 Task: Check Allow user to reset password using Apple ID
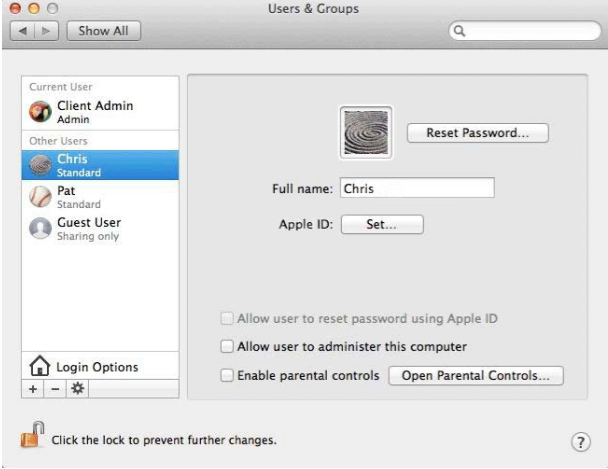227,319
